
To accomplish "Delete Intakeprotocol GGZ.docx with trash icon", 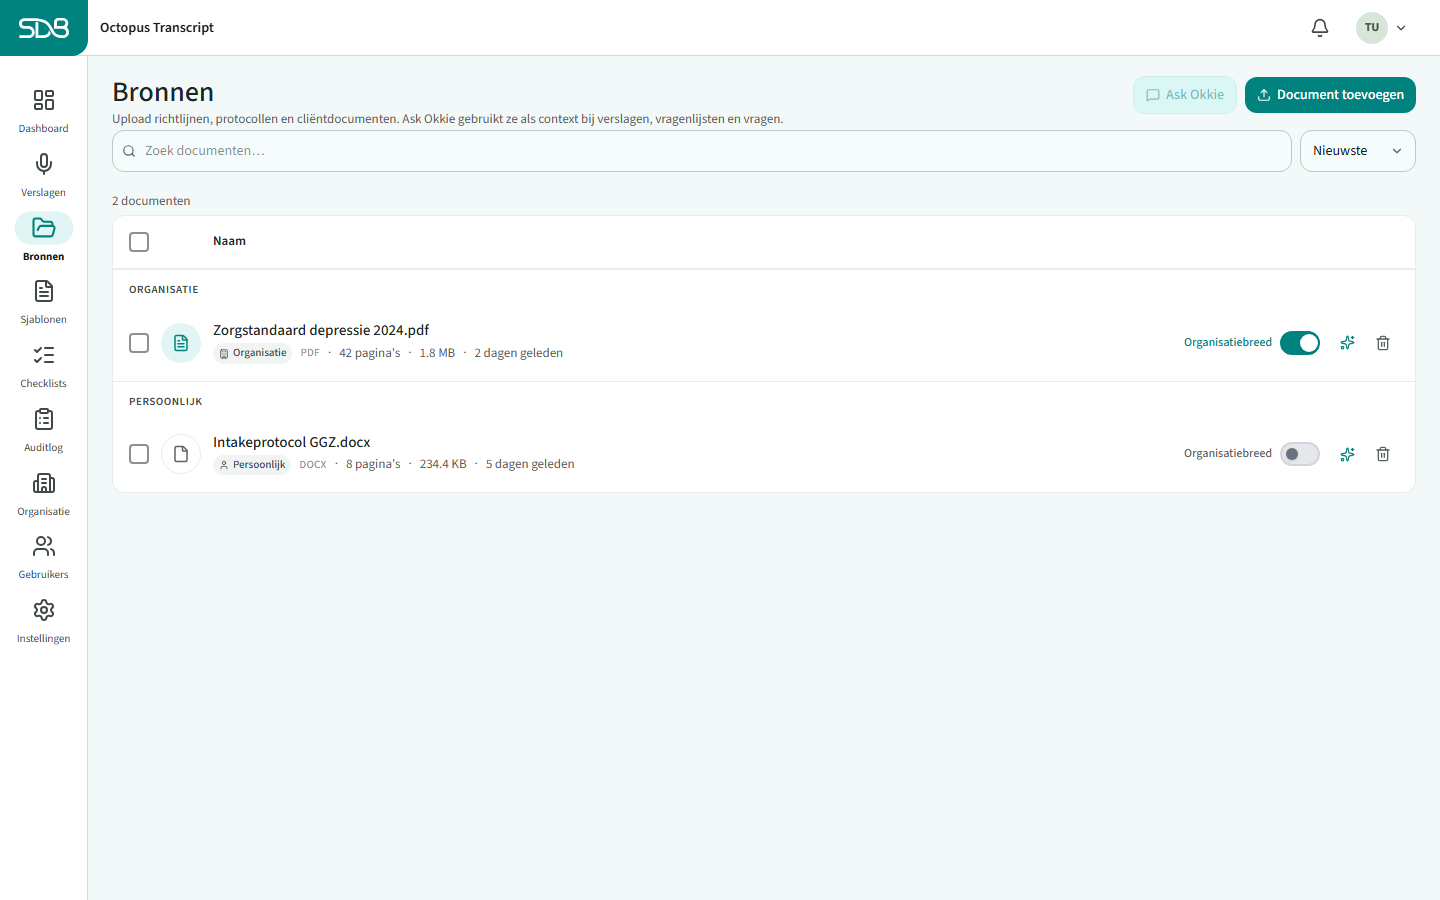I will pyautogui.click(x=1383, y=454).
